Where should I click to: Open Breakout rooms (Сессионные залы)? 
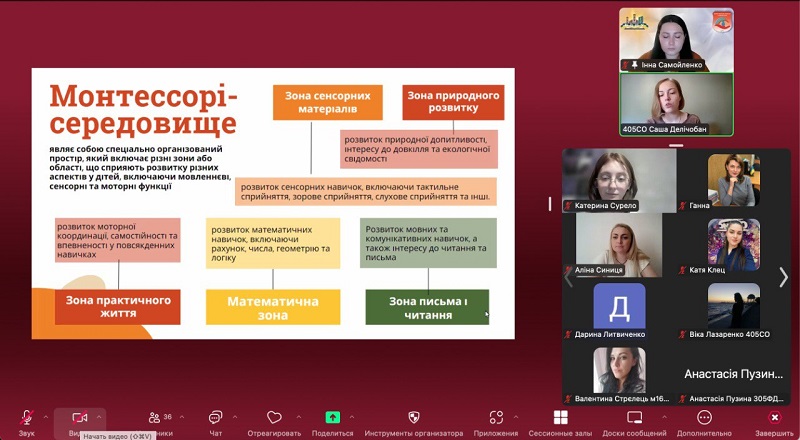tap(560, 418)
